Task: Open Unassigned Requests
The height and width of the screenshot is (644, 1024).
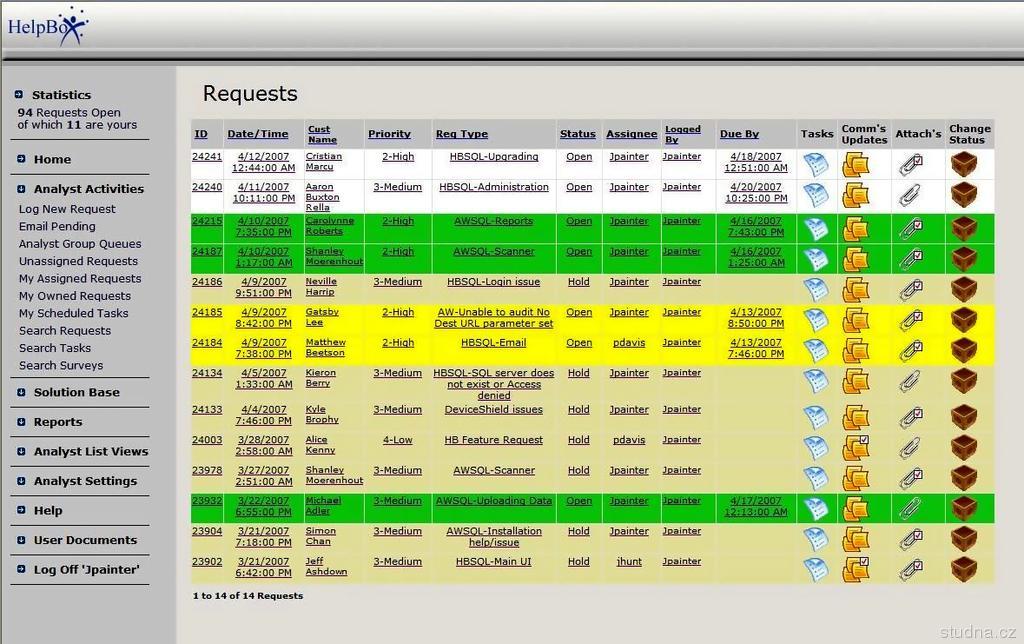Action: pos(78,261)
